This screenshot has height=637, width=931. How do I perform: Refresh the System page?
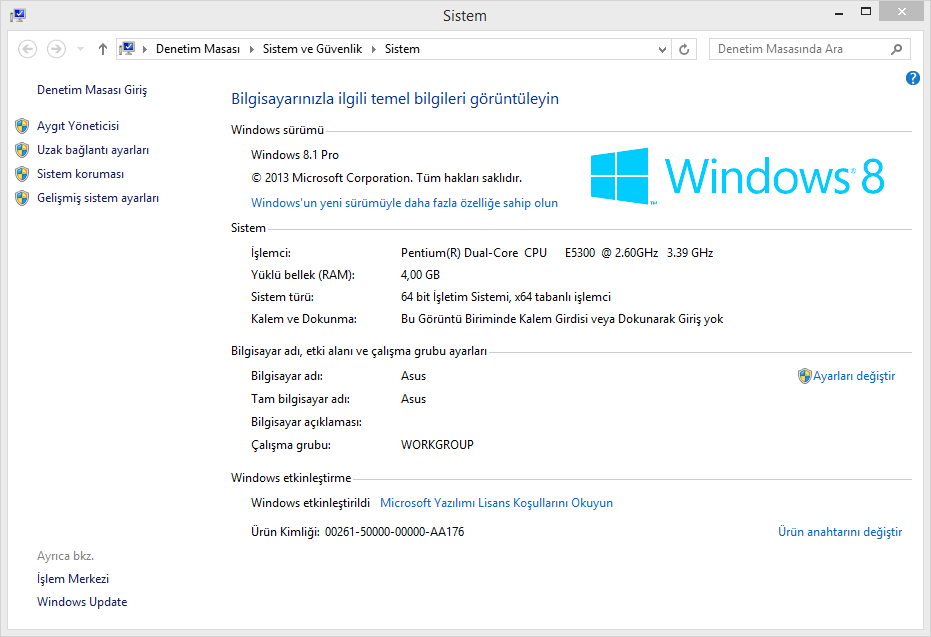click(684, 49)
